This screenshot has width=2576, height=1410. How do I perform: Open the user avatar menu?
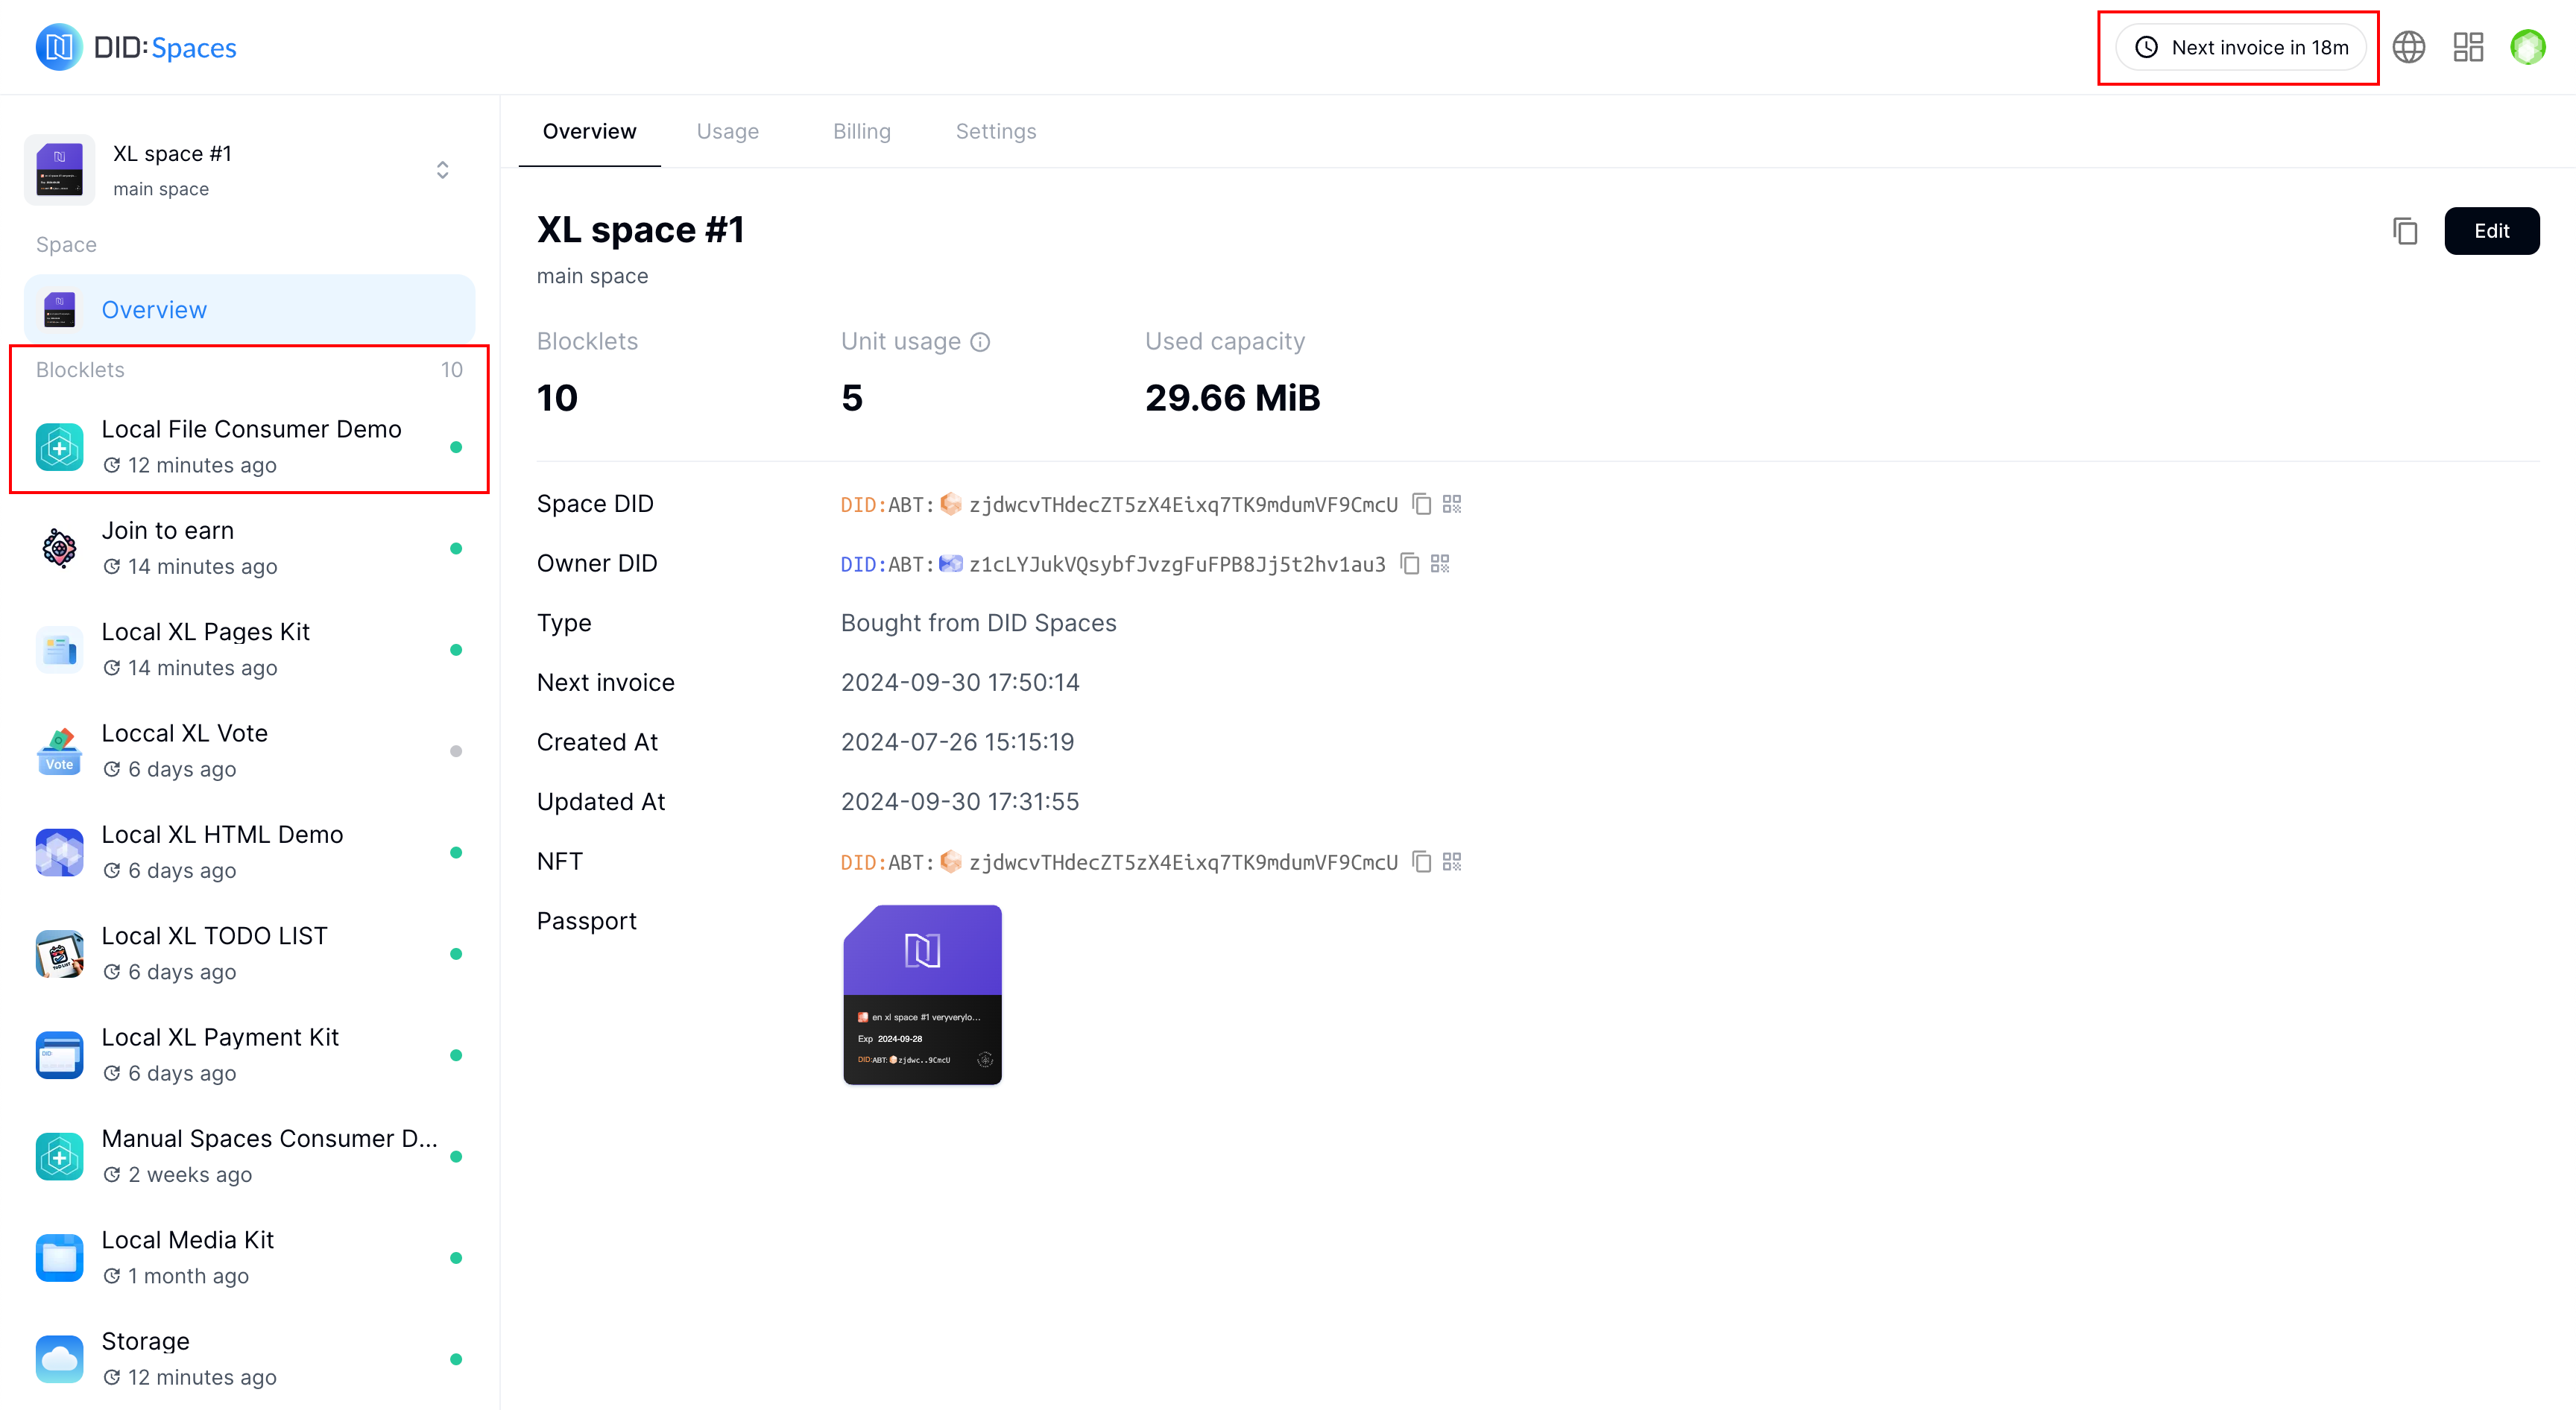click(x=2527, y=47)
